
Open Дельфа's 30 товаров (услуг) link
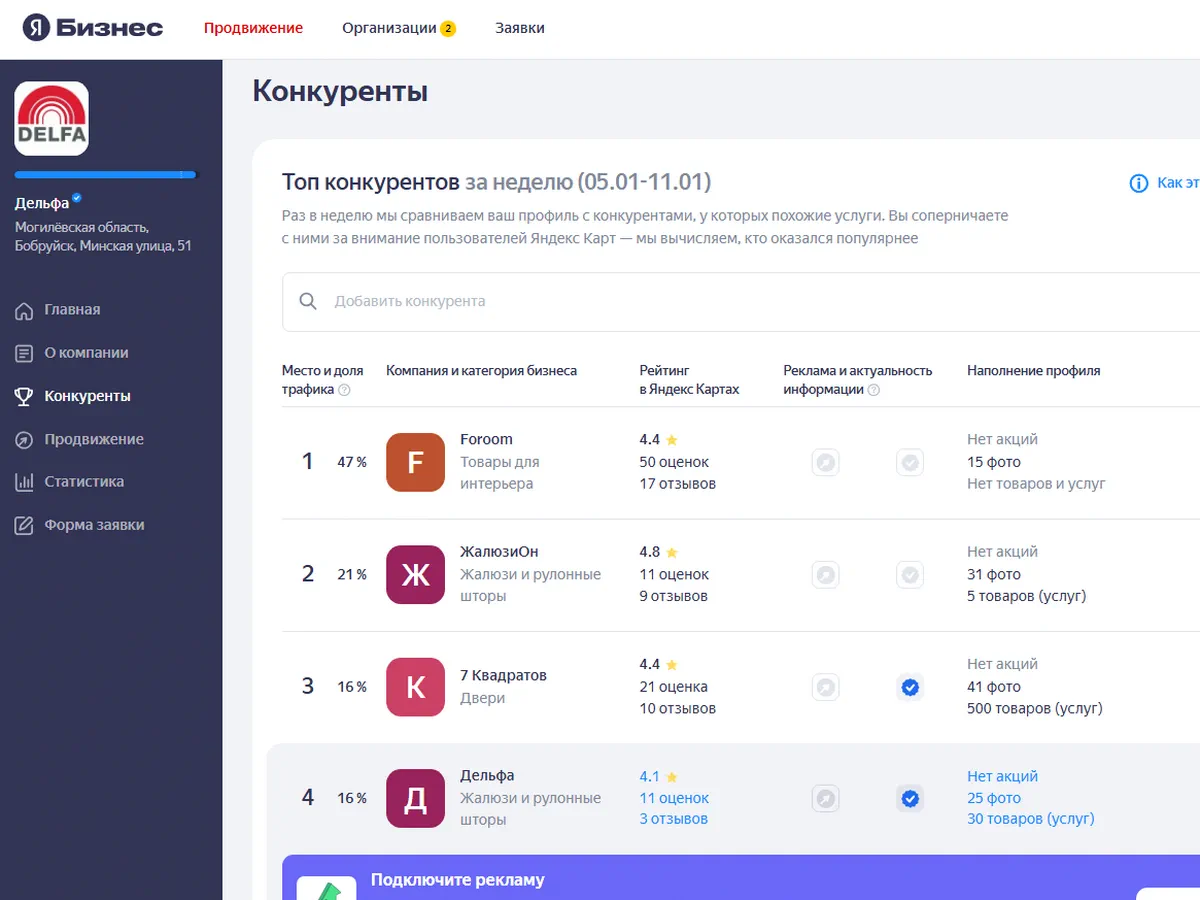(x=1030, y=819)
